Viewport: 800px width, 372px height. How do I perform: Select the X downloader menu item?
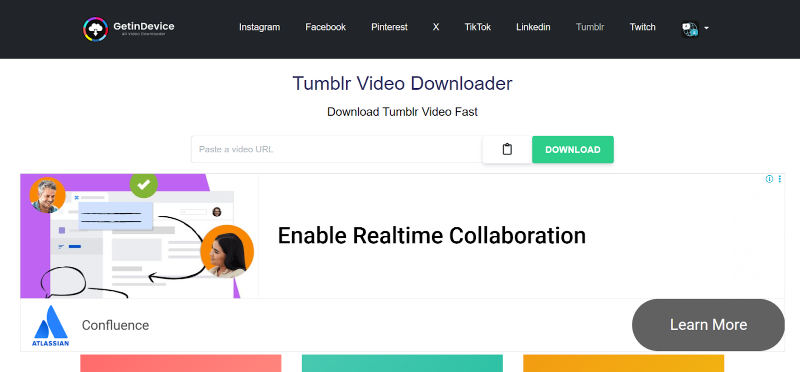tap(436, 27)
